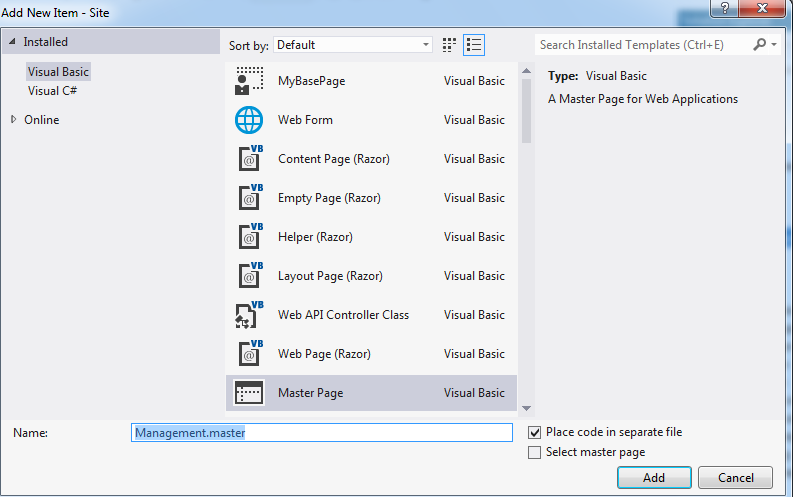The width and height of the screenshot is (793, 497).
Task: Enable the Select master page checkbox
Action: coord(535,452)
